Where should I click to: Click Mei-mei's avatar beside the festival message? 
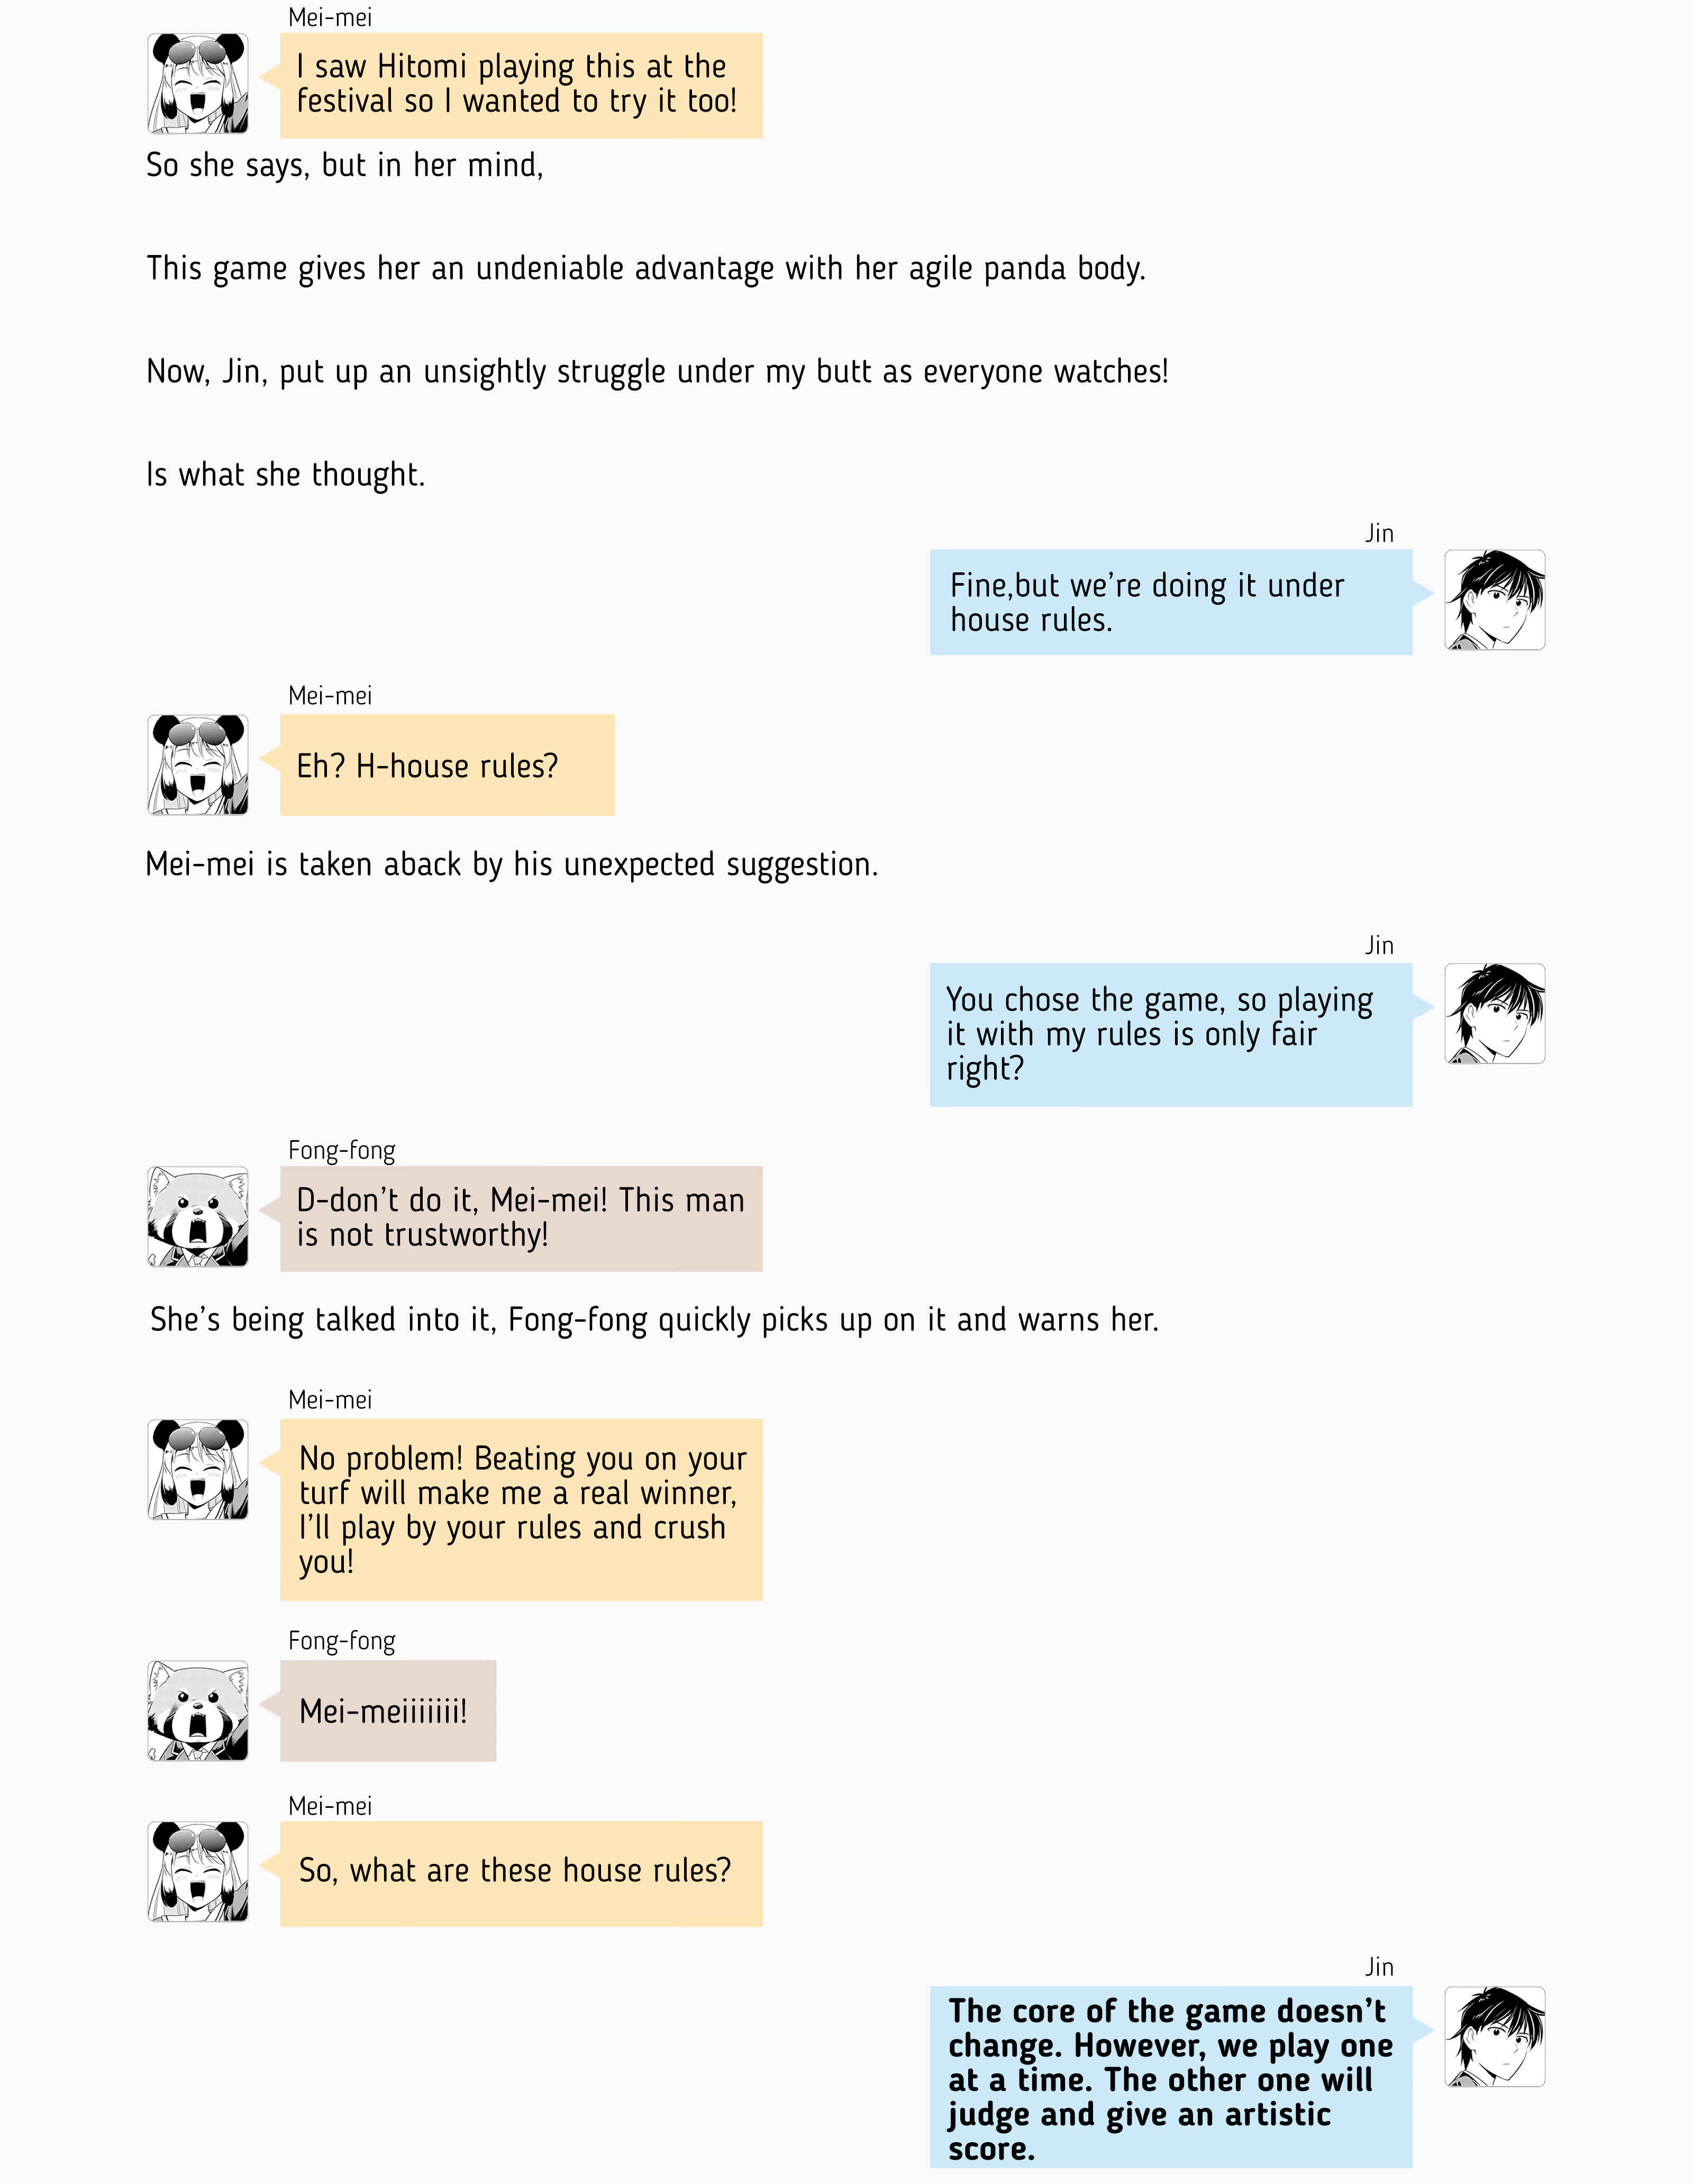click(x=198, y=83)
